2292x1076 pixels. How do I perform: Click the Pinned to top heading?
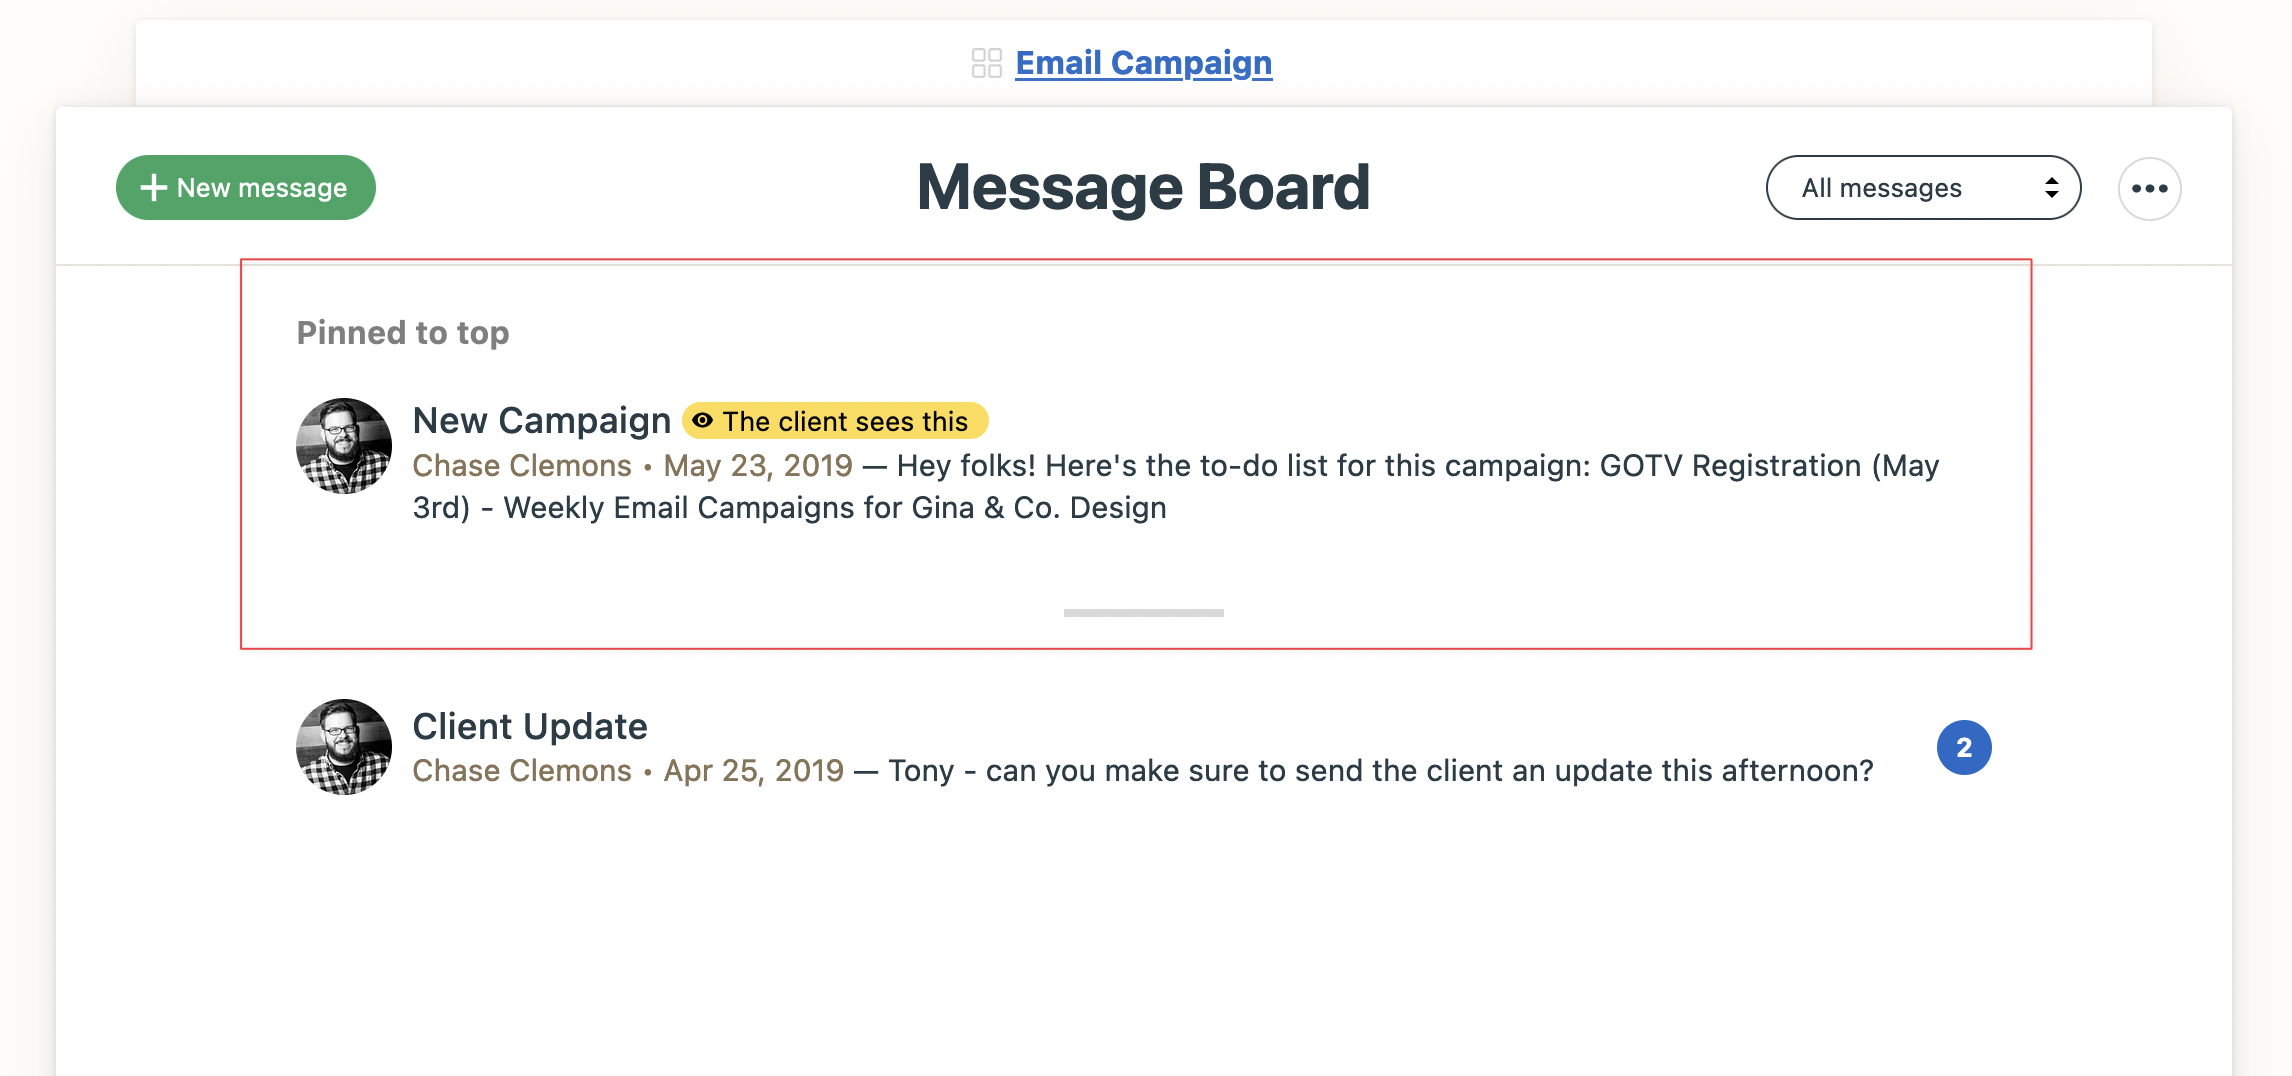point(403,333)
